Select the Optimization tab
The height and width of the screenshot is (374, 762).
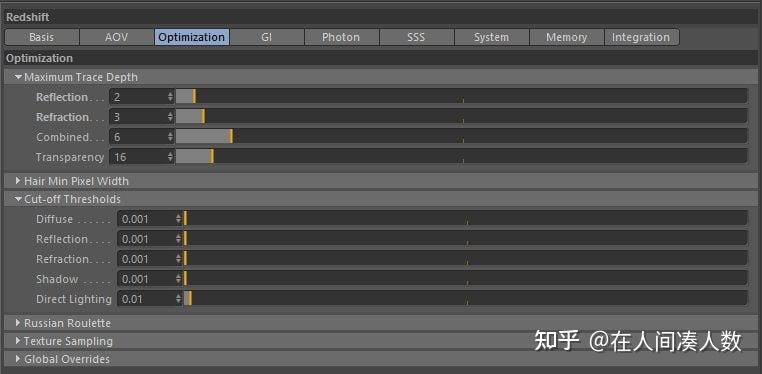tap(192, 37)
